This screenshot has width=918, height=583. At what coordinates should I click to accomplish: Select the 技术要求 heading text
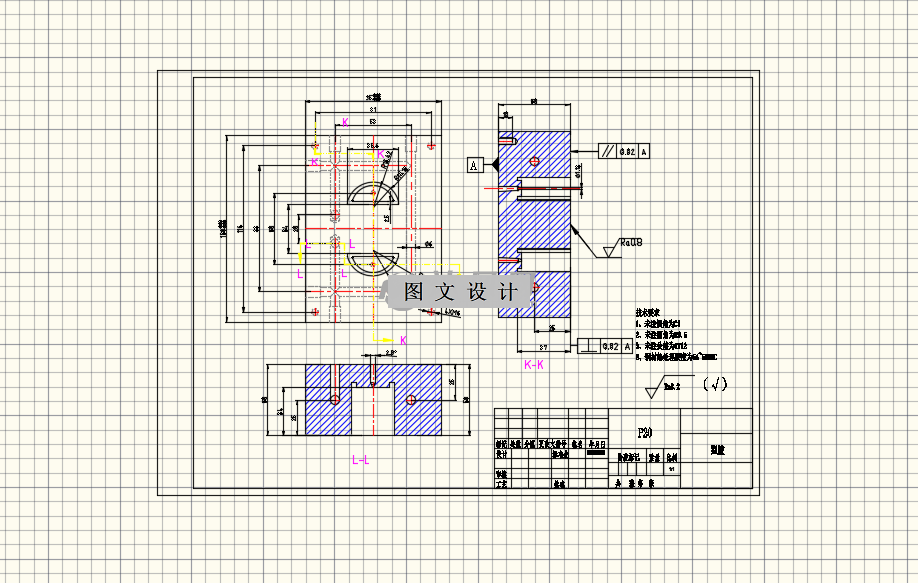648,313
